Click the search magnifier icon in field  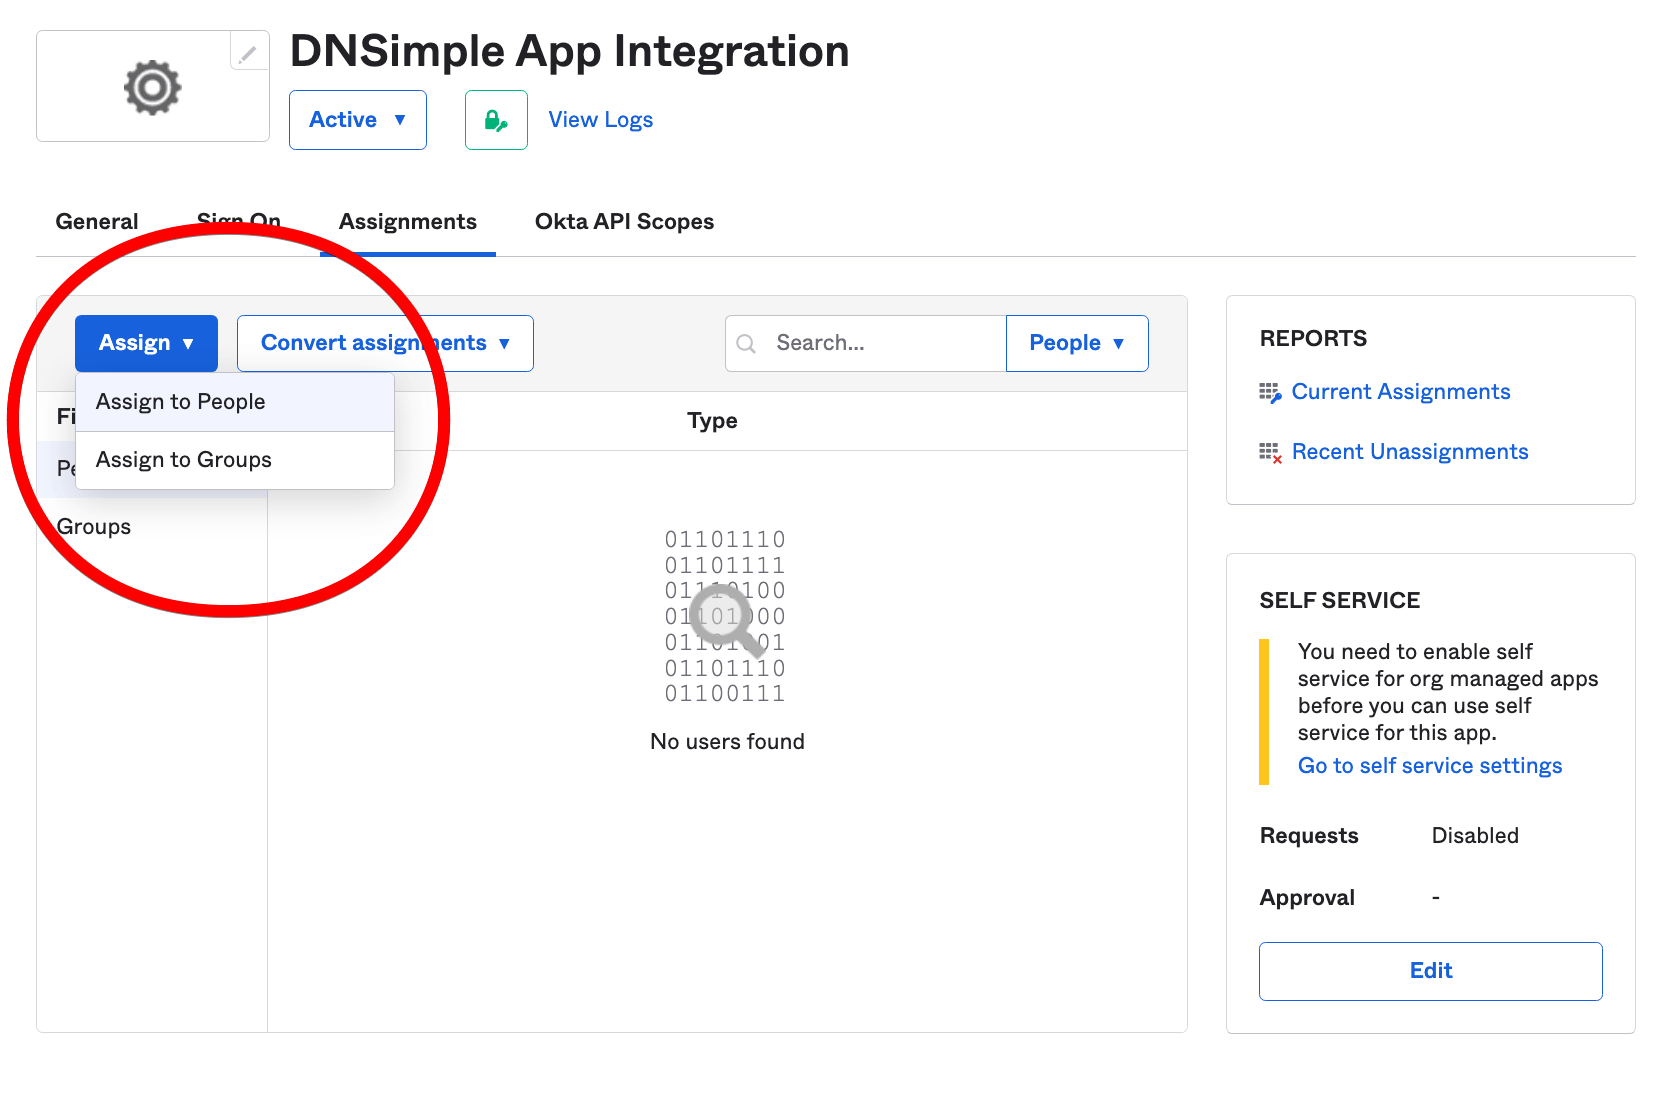point(746,344)
